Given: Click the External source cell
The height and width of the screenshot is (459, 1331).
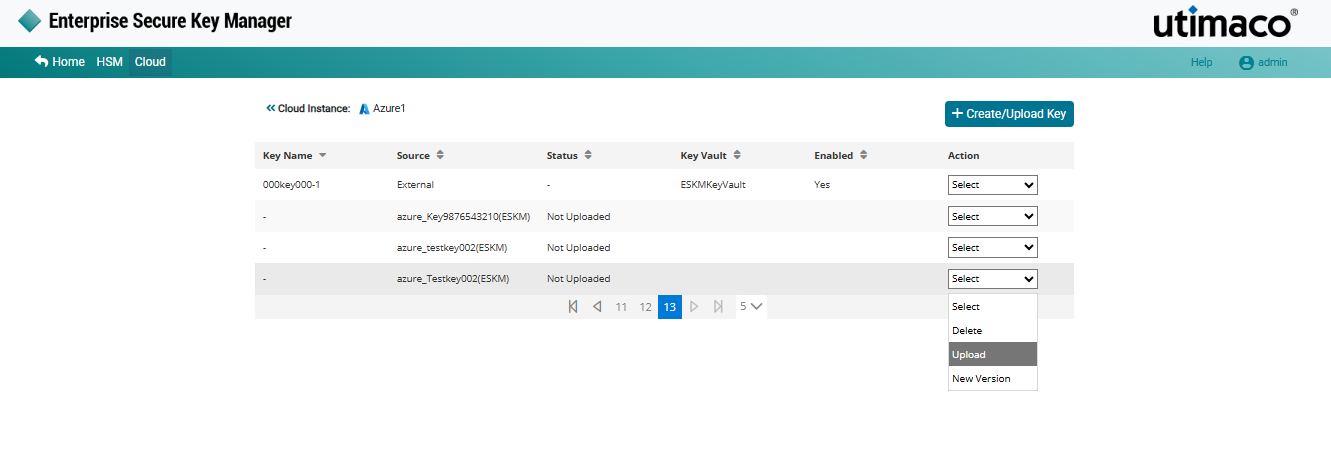Looking at the screenshot, I should click(x=415, y=185).
